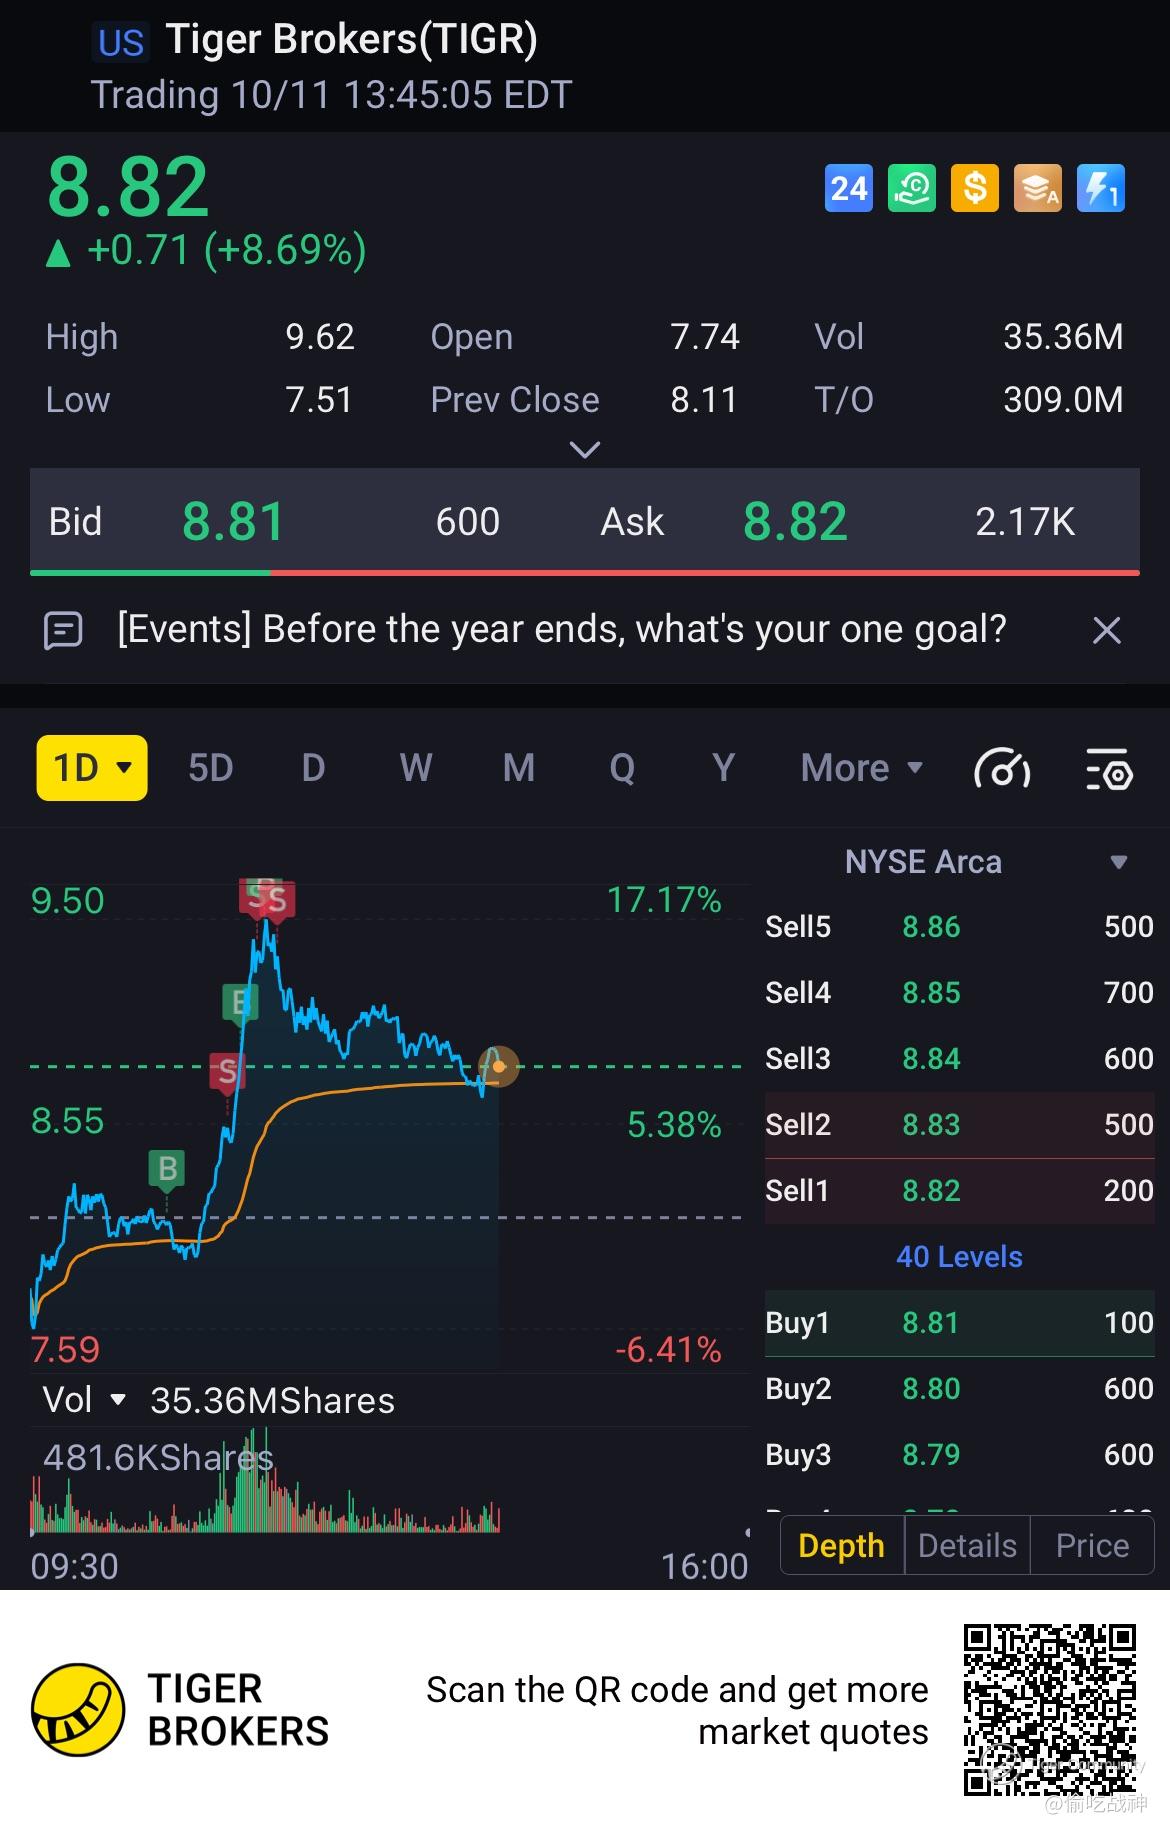
Task: Tap the 481.6KShares volume label
Action: coord(158,1458)
